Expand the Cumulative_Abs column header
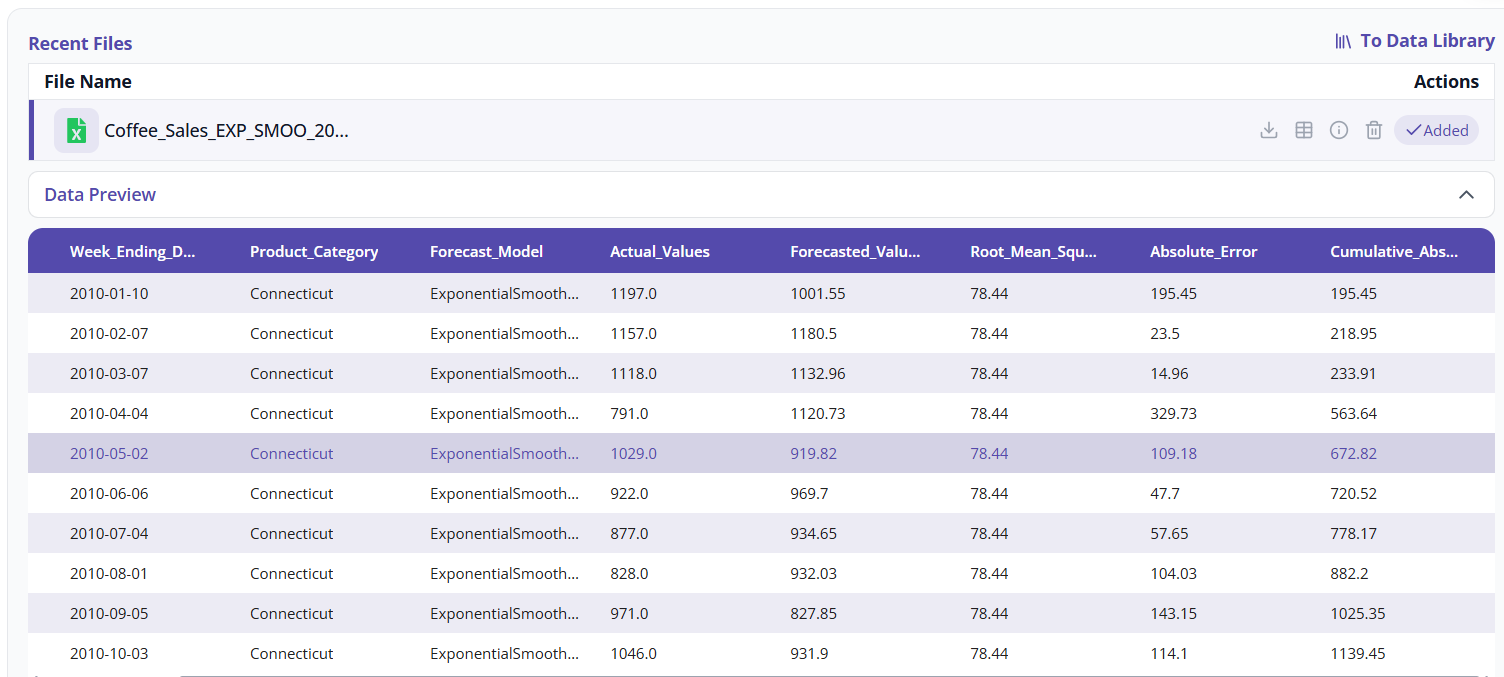Screen dimensions: 1504x677 click(1395, 251)
